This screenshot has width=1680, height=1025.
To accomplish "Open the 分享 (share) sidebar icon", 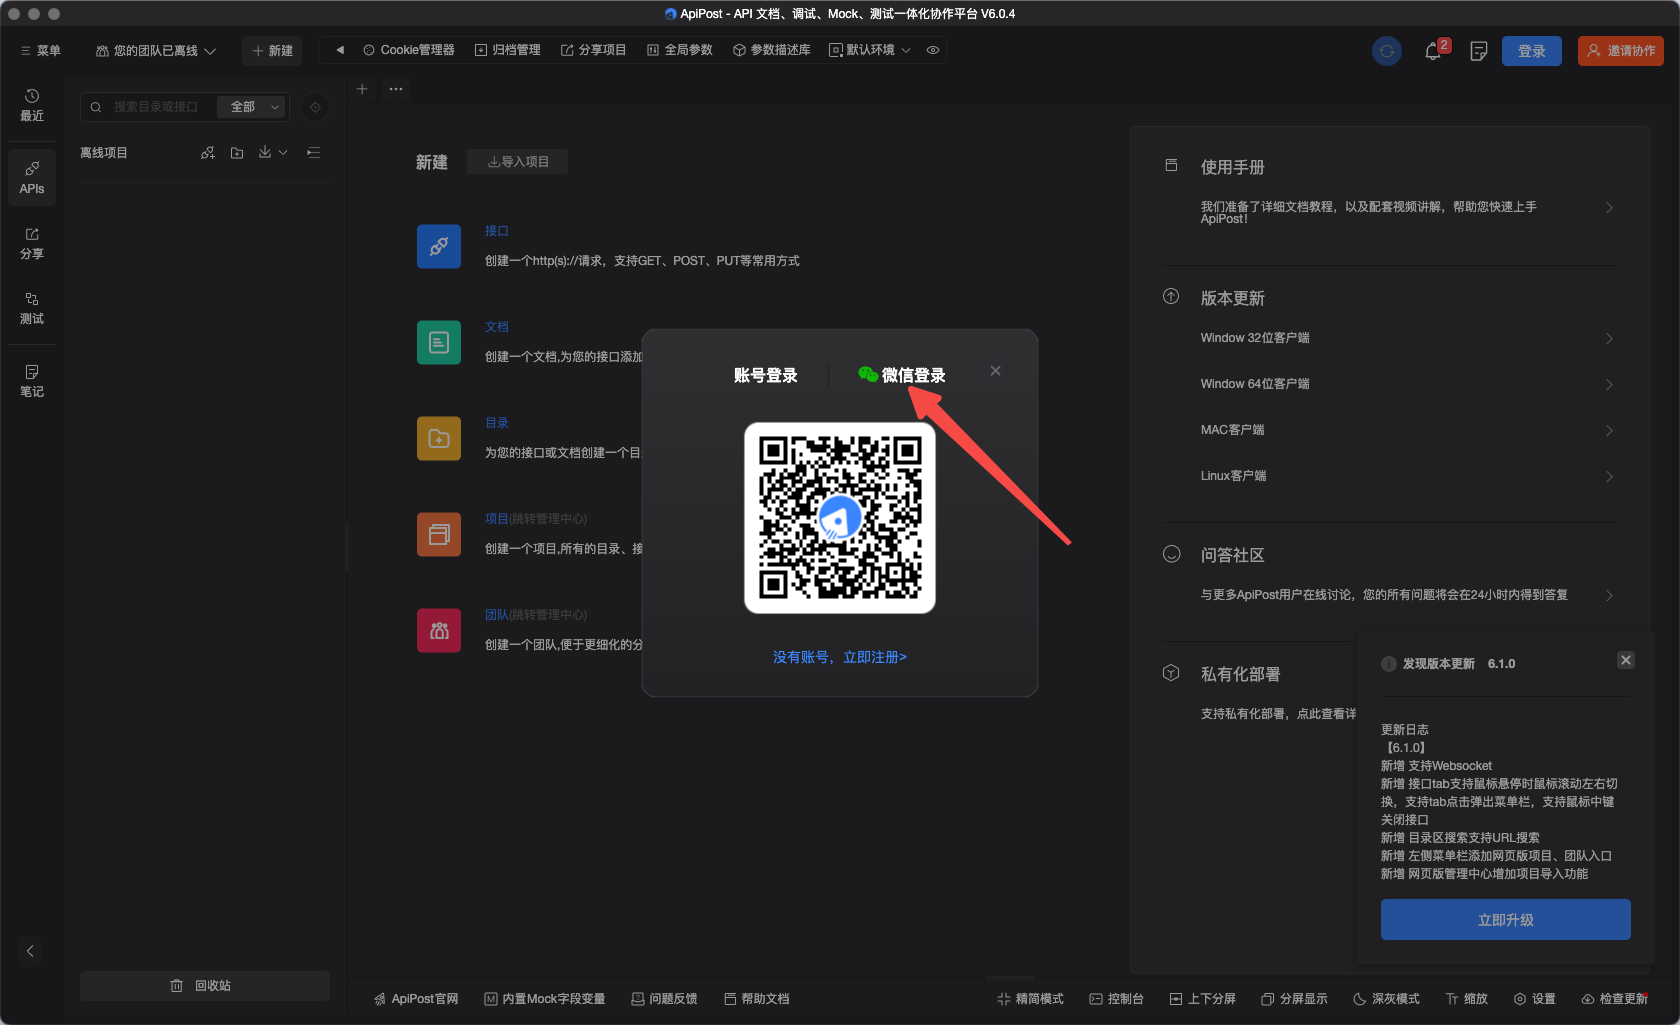I will tap(32, 243).
